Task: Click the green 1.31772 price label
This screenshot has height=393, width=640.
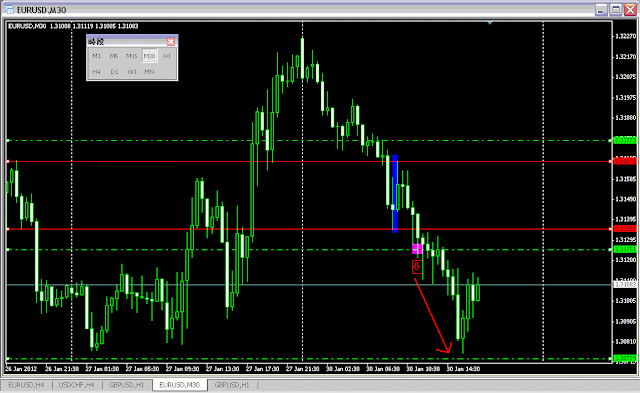Action: [x=625, y=140]
